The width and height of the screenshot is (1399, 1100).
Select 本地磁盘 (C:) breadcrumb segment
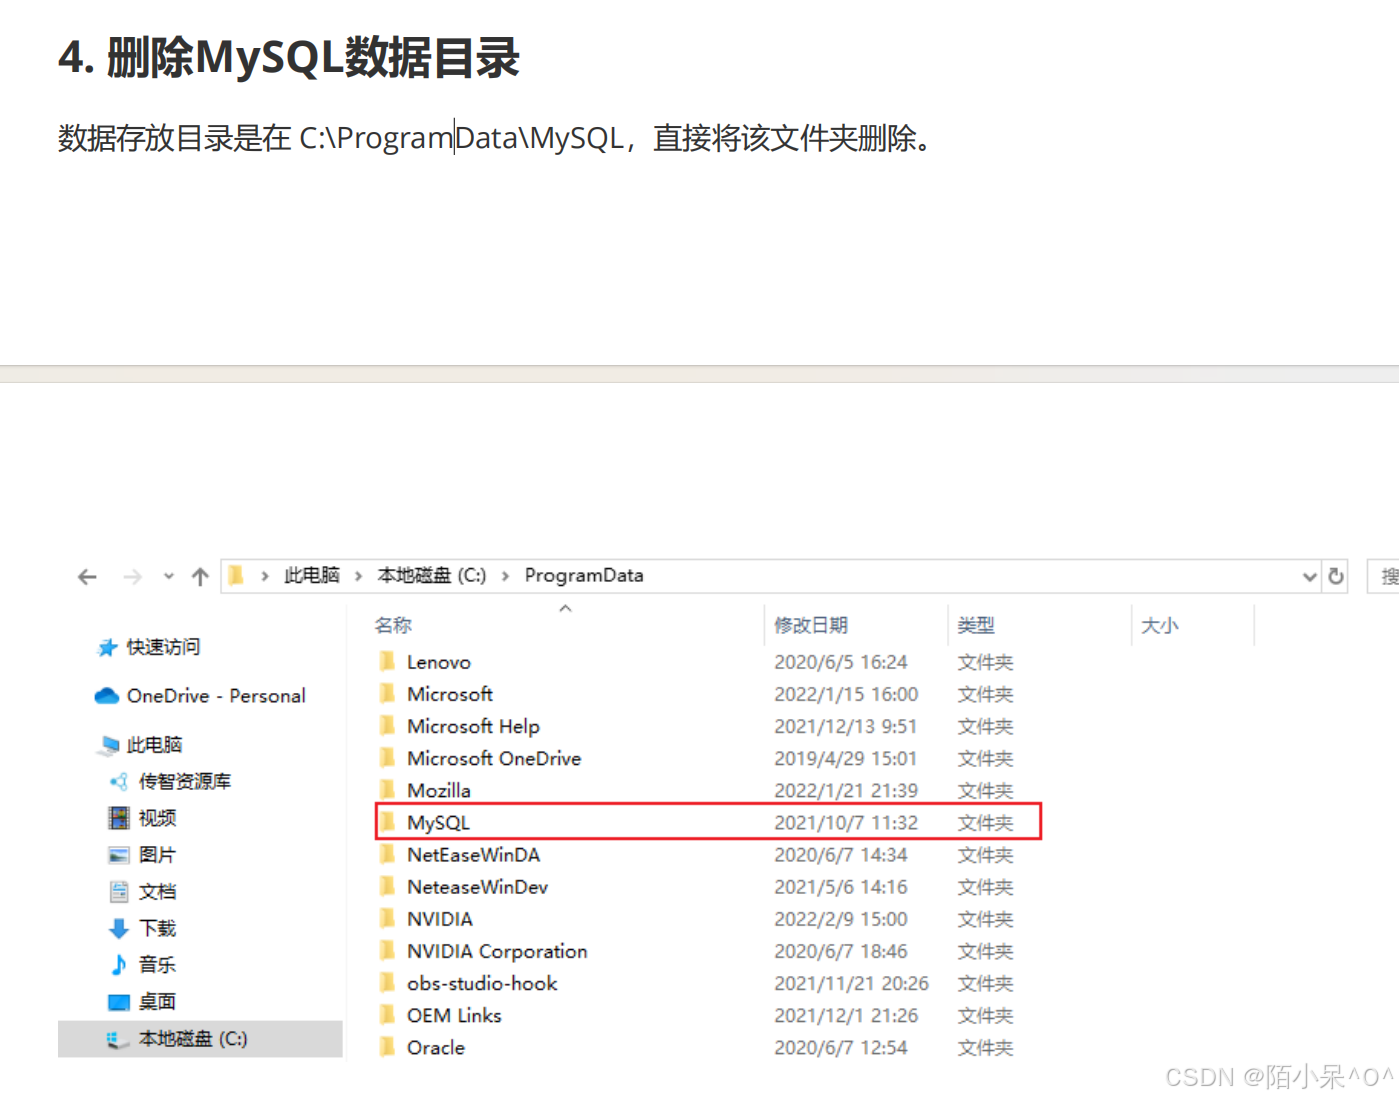(x=431, y=575)
